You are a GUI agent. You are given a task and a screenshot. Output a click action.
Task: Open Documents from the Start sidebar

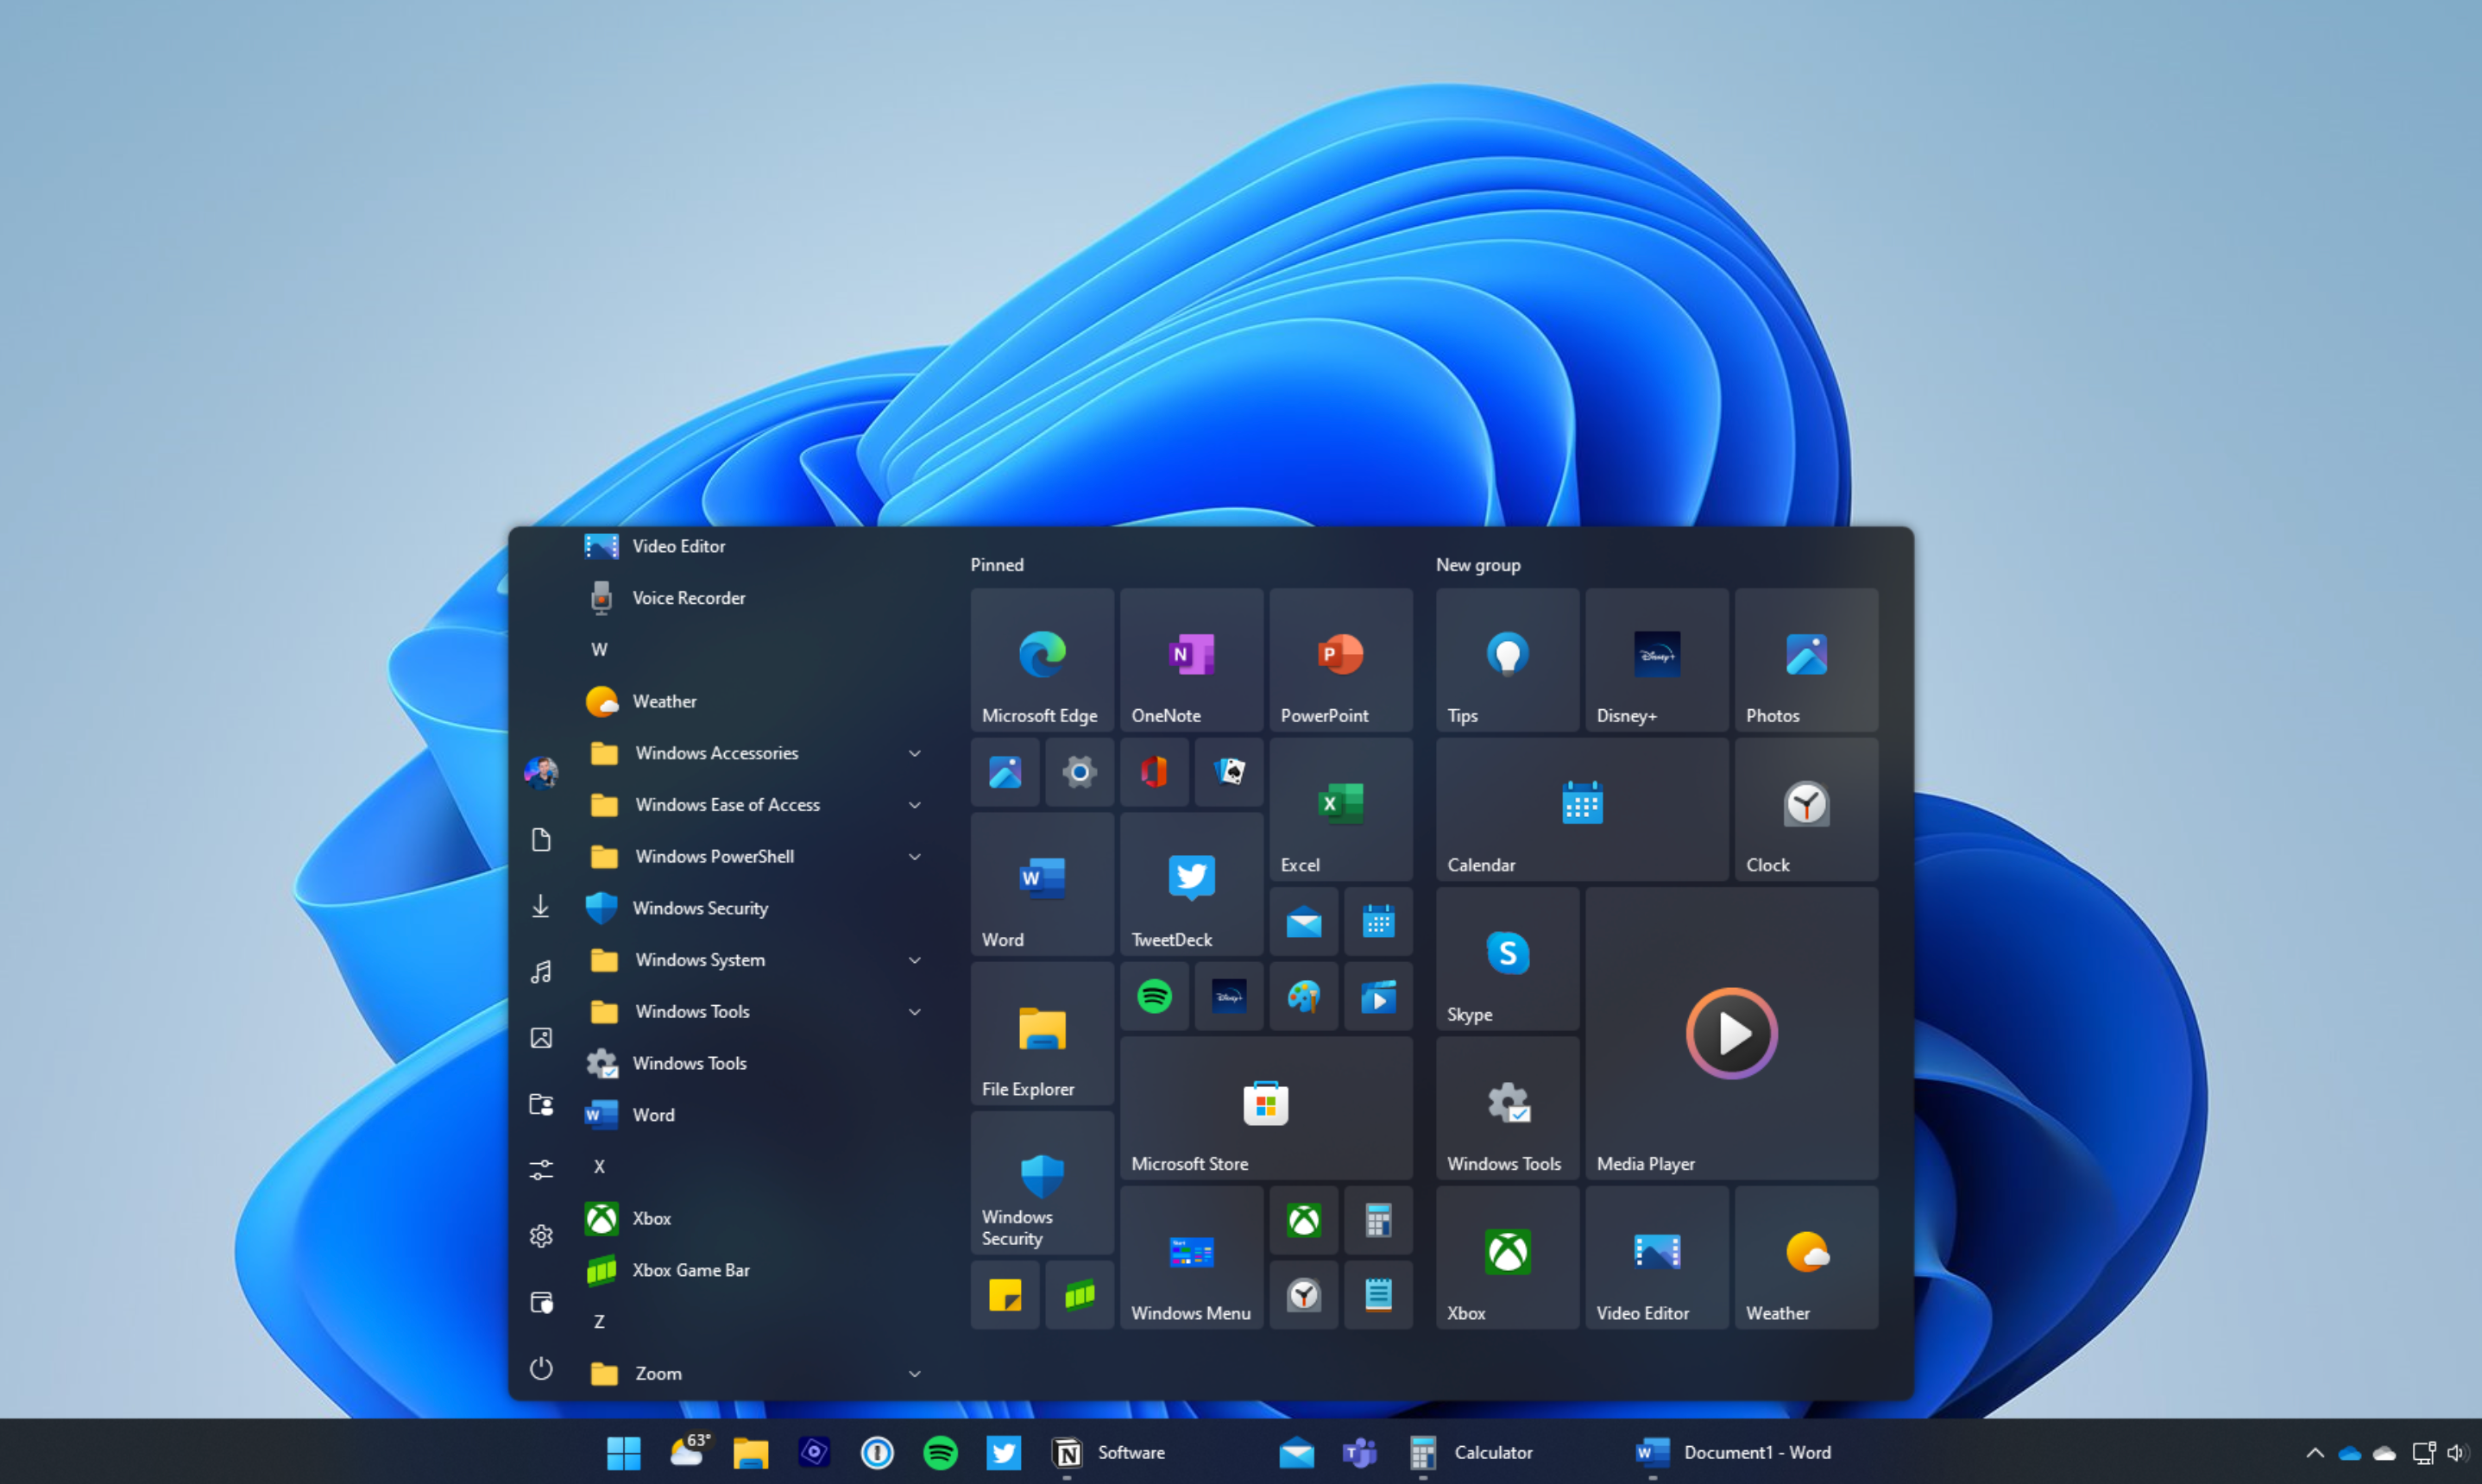(x=541, y=840)
